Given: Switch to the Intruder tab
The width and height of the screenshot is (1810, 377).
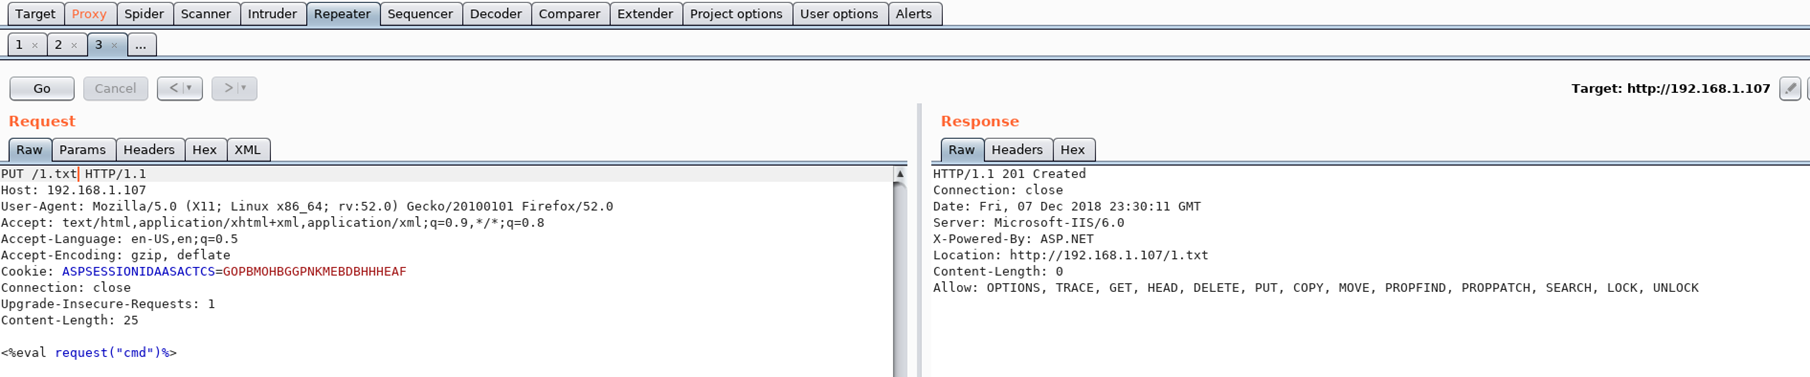Looking at the screenshot, I should coord(272,14).
